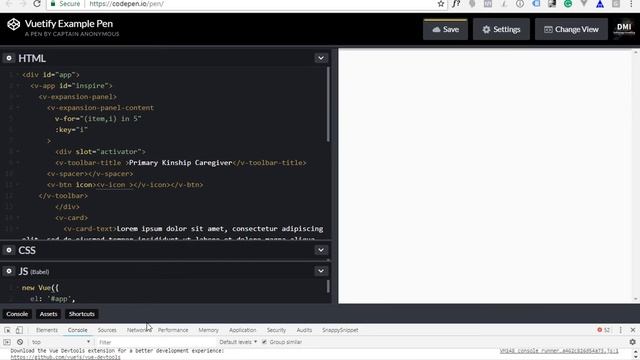Image resolution: width=640 pixels, height=360 pixels.
Task: Switch to the Application DevTools tab
Action: pyautogui.click(x=242, y=330)
